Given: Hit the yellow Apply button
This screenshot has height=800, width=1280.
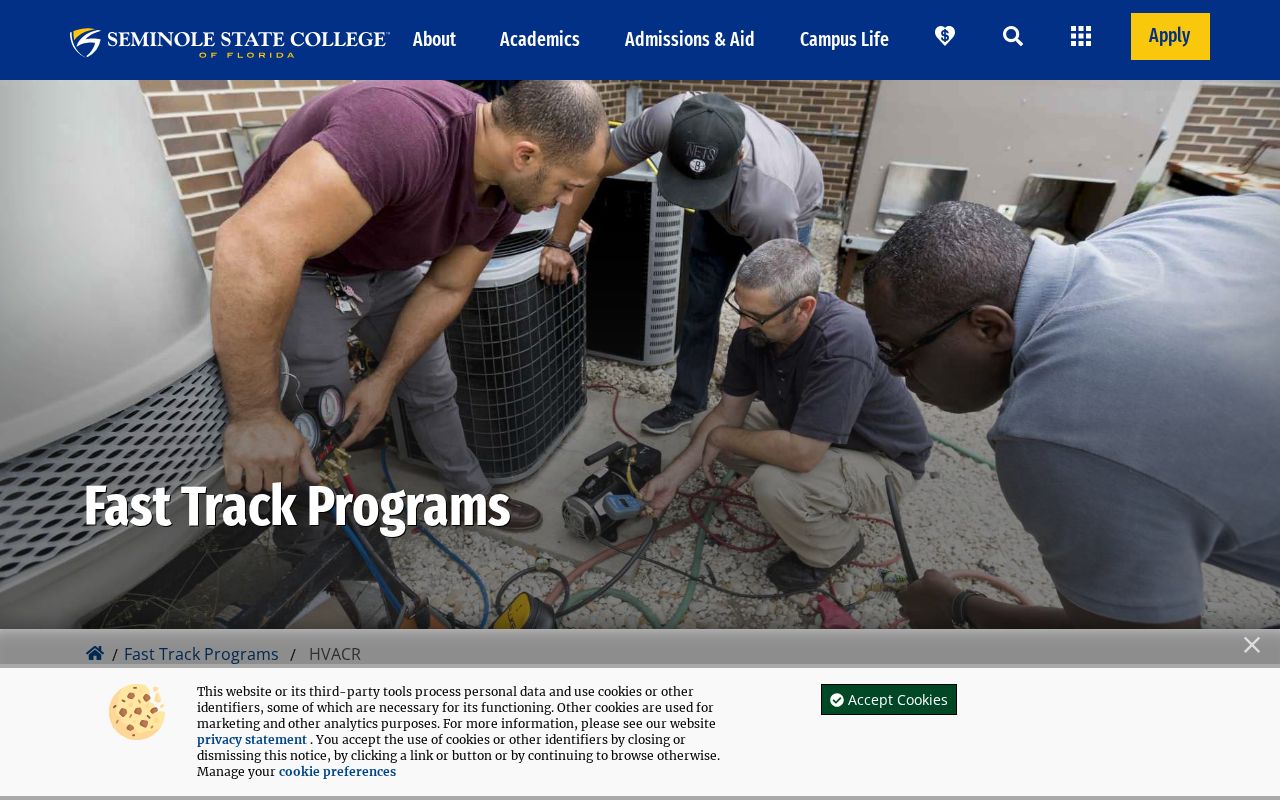Looking at the screenshot, I should point(1170,36).
